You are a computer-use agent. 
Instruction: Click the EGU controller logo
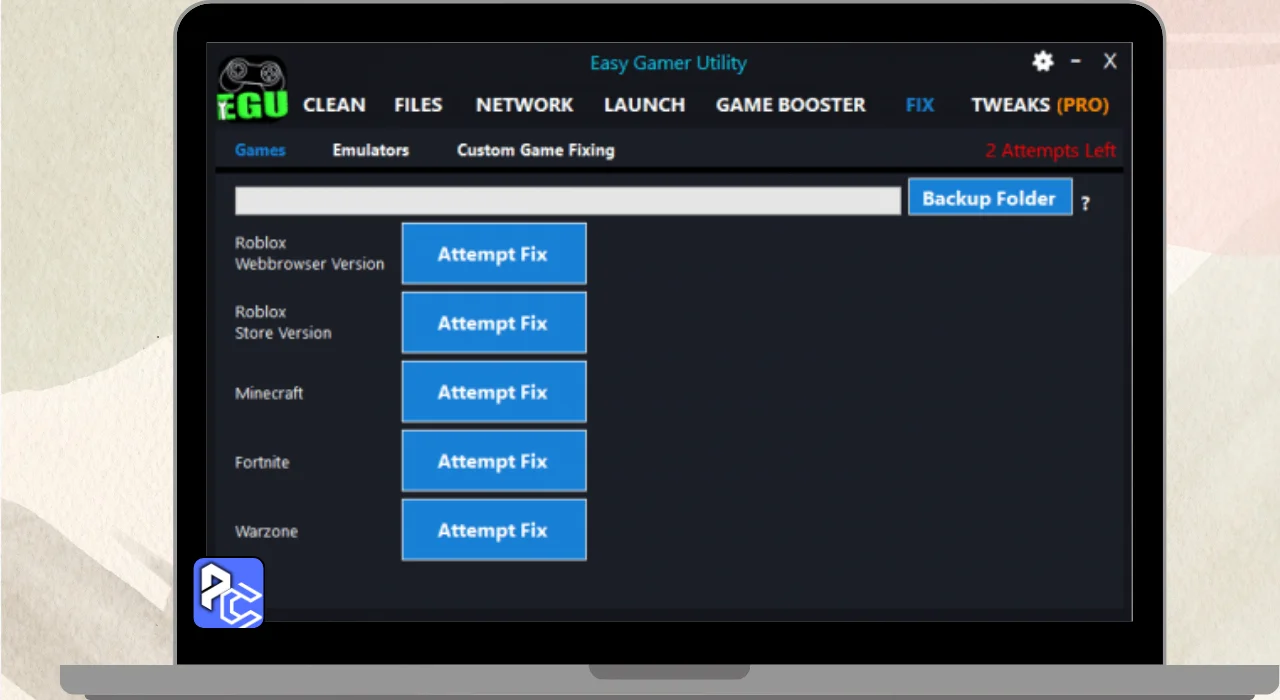click(x=253, y=88)
